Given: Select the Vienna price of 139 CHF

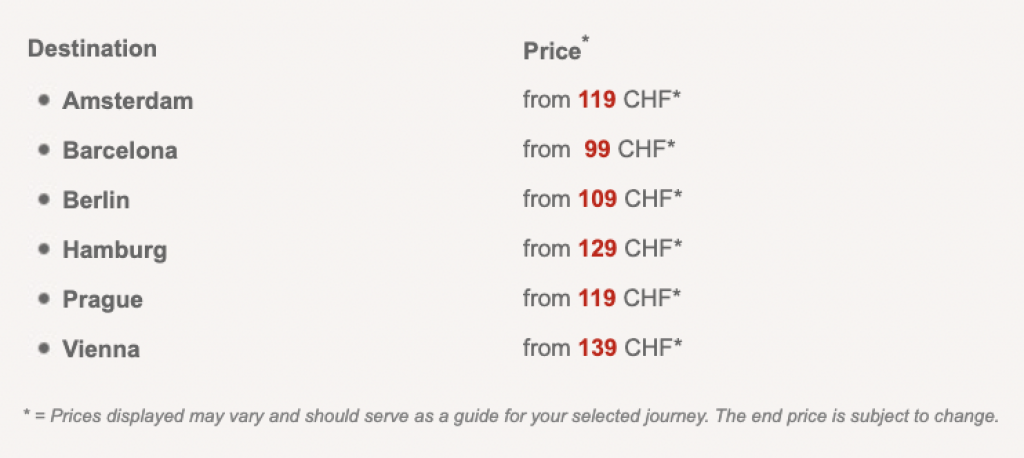Looking at the screenshot, I should point(602,348).
